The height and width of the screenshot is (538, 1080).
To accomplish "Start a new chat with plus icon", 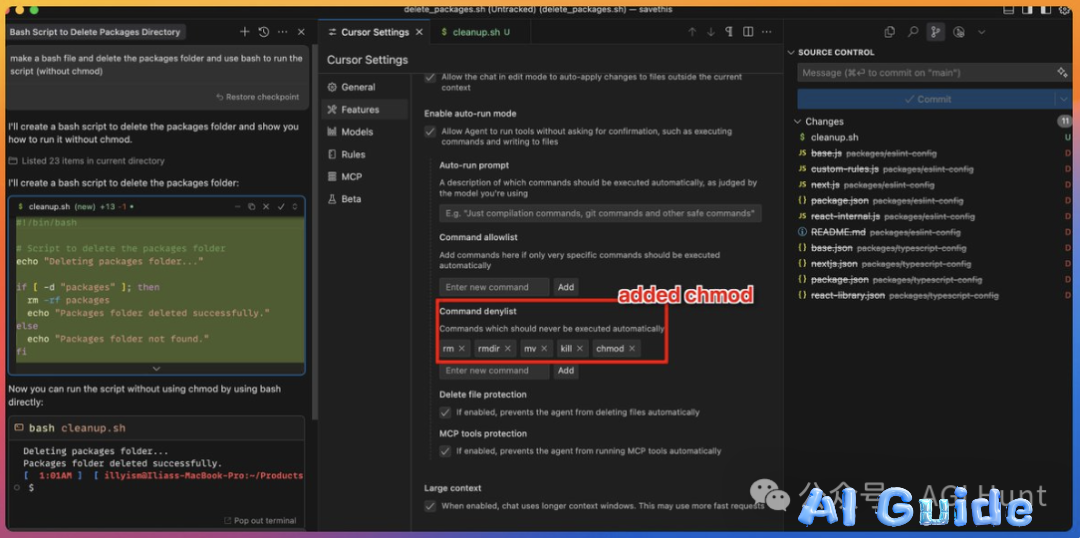I will [x=245, y=32].
